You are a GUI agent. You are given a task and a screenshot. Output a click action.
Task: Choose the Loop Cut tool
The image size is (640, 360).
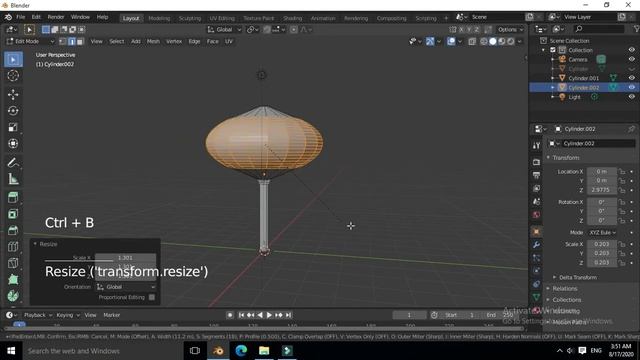13,246
